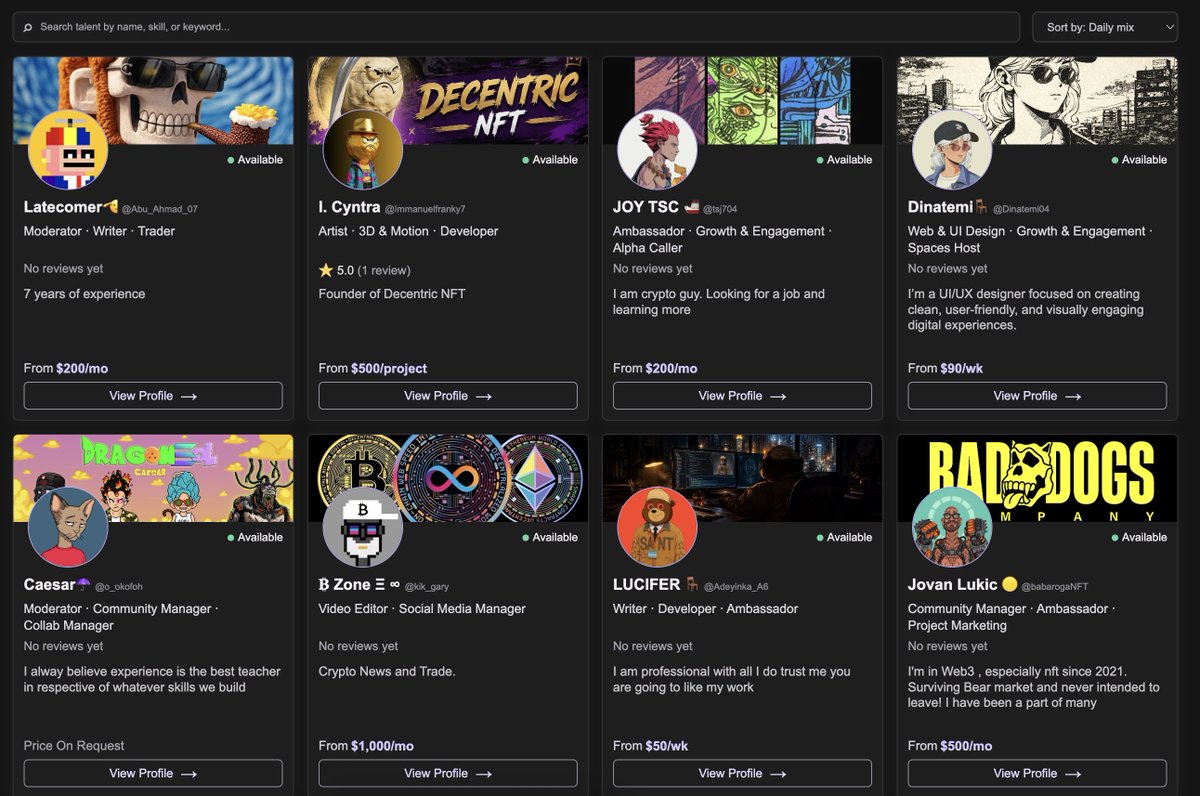Open Jovan Lukic's avatar
The width and height of the screenshot is (1200, 796).
coord(952,527)
